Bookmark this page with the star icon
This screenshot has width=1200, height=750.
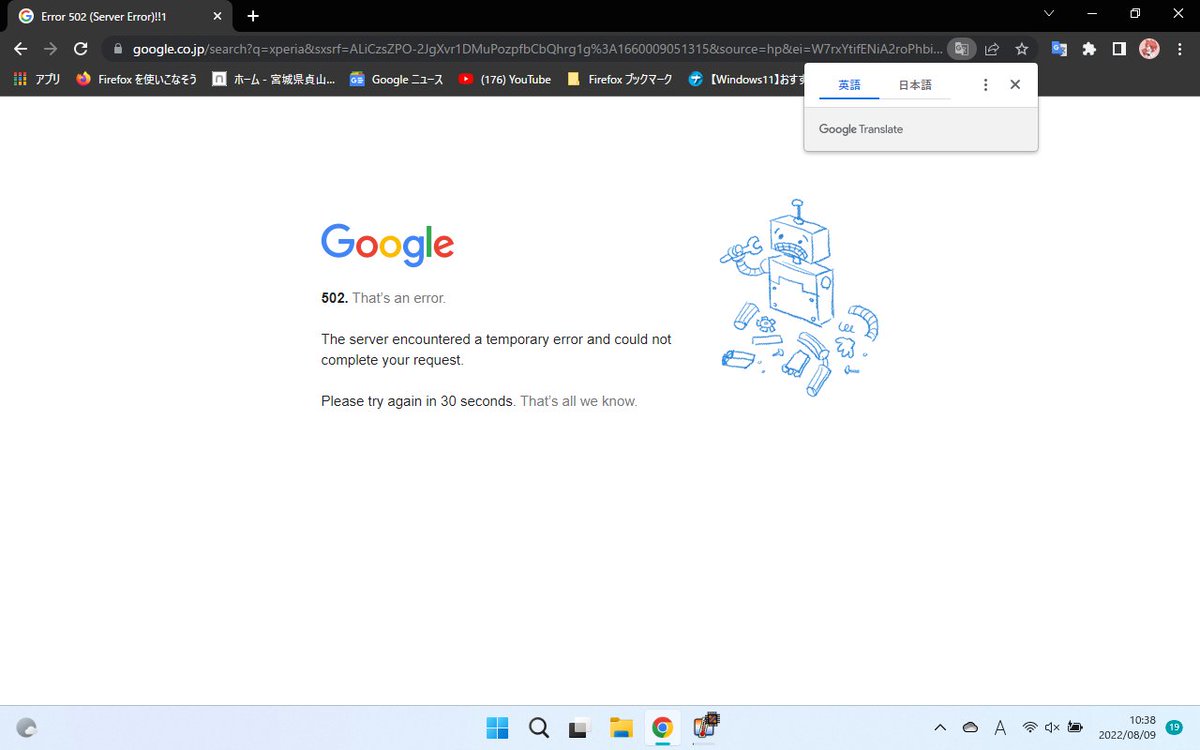(x=1021, y=48)
